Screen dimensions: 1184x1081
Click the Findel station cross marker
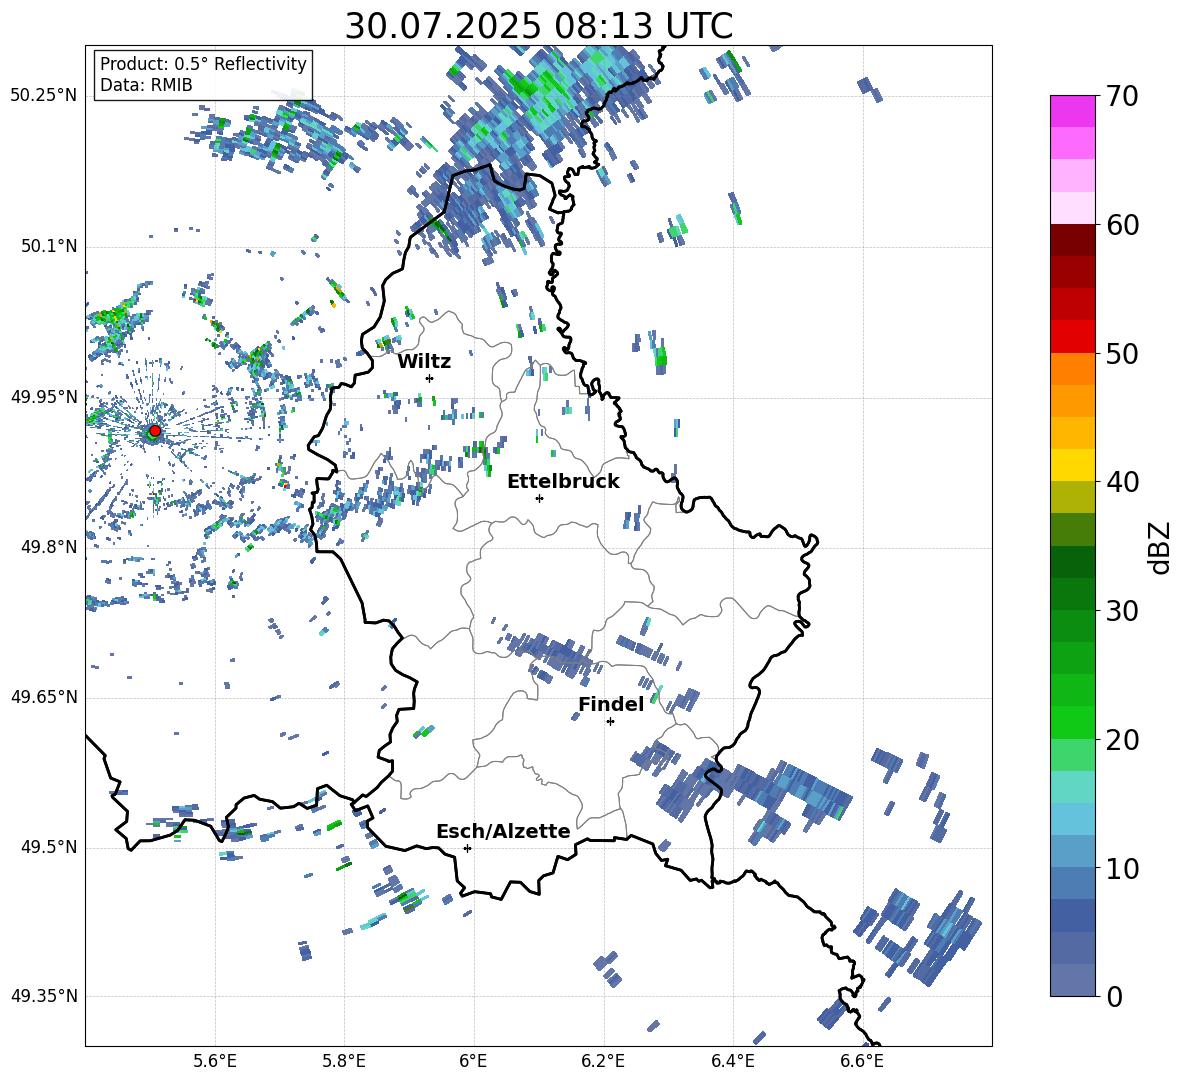pyautogui.click(x=610, y=722)
